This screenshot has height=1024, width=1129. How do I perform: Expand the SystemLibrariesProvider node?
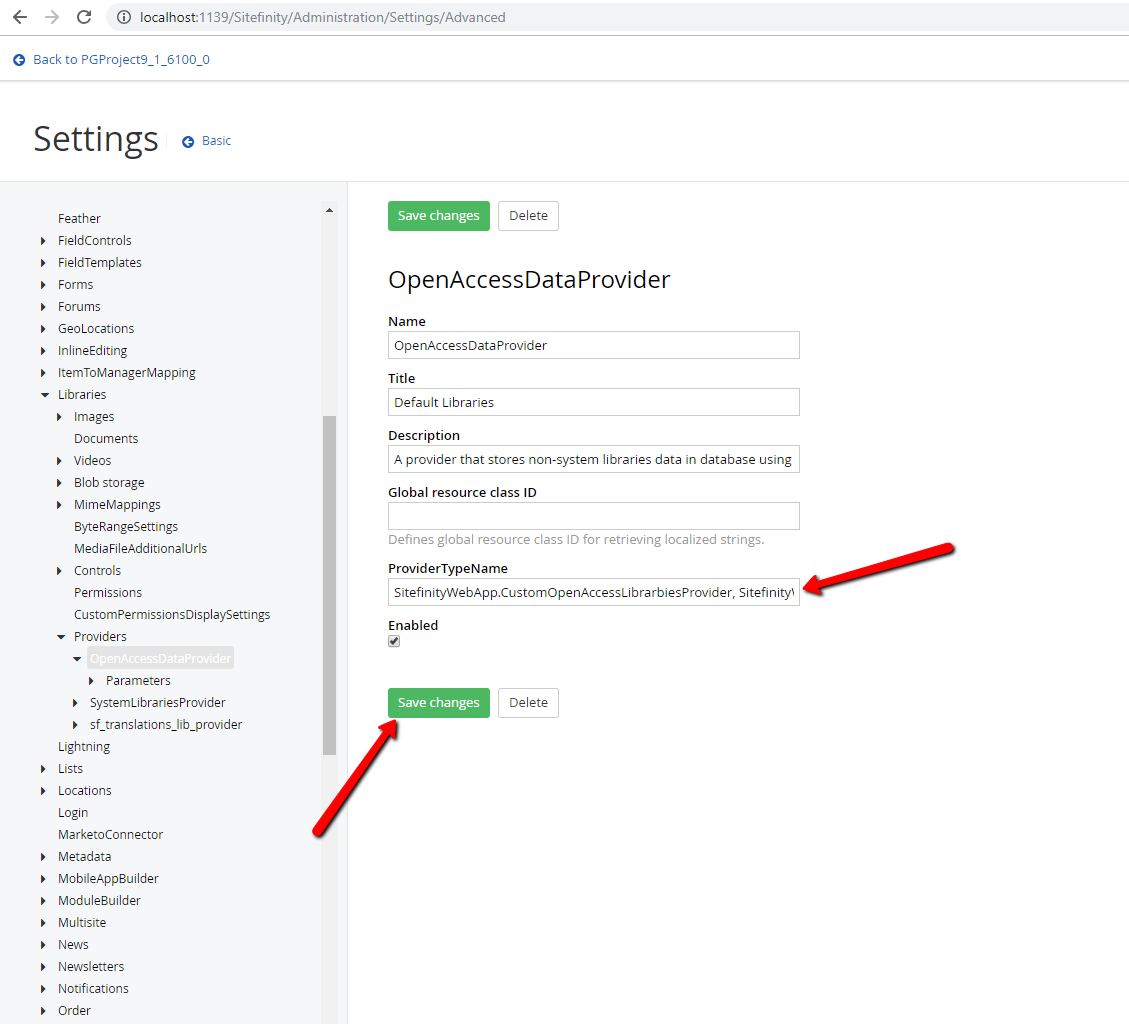pyautogui.click(x=75, y=703)
